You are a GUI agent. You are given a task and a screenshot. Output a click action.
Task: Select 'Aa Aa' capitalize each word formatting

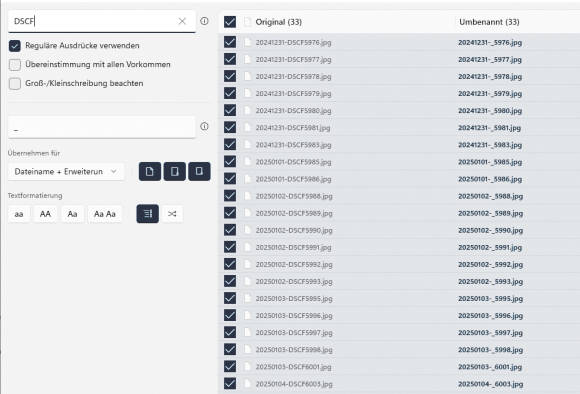tap(105, 214)
